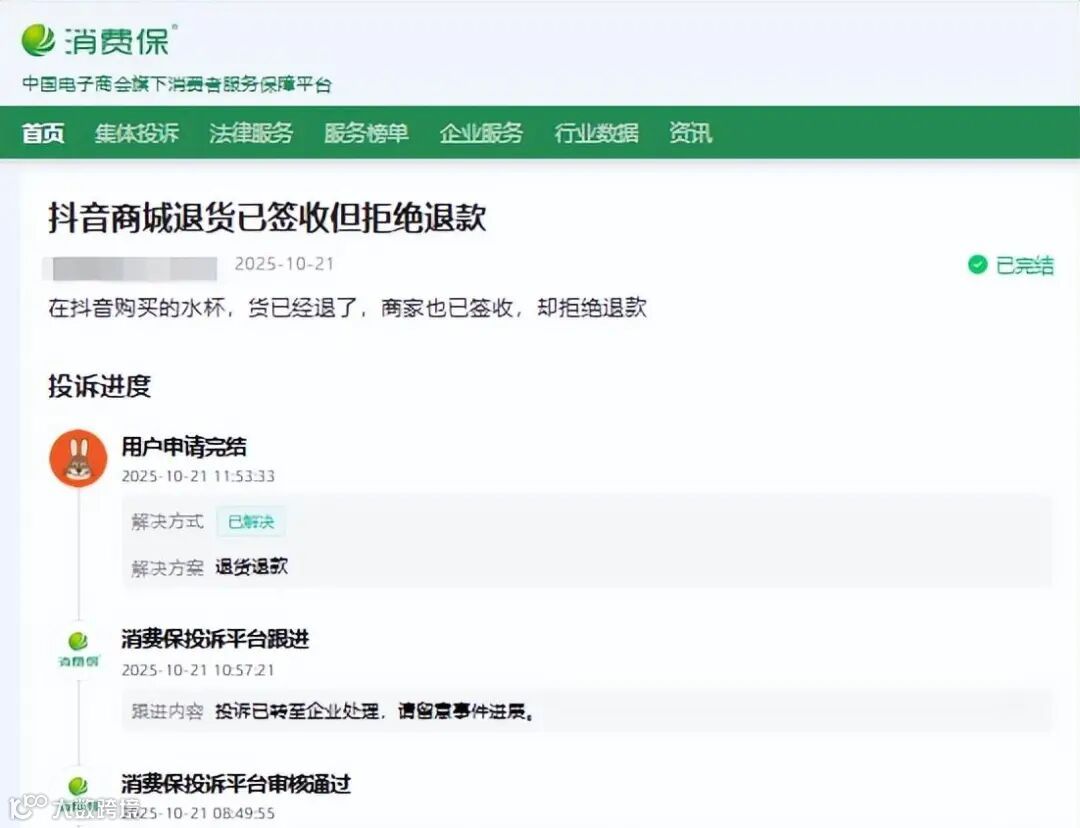Click the tagline 中国电子商会旗下消费者服务保障平台
This screenshot has width=1080, height=828.
pyautogui.click(x=177, y=84)
